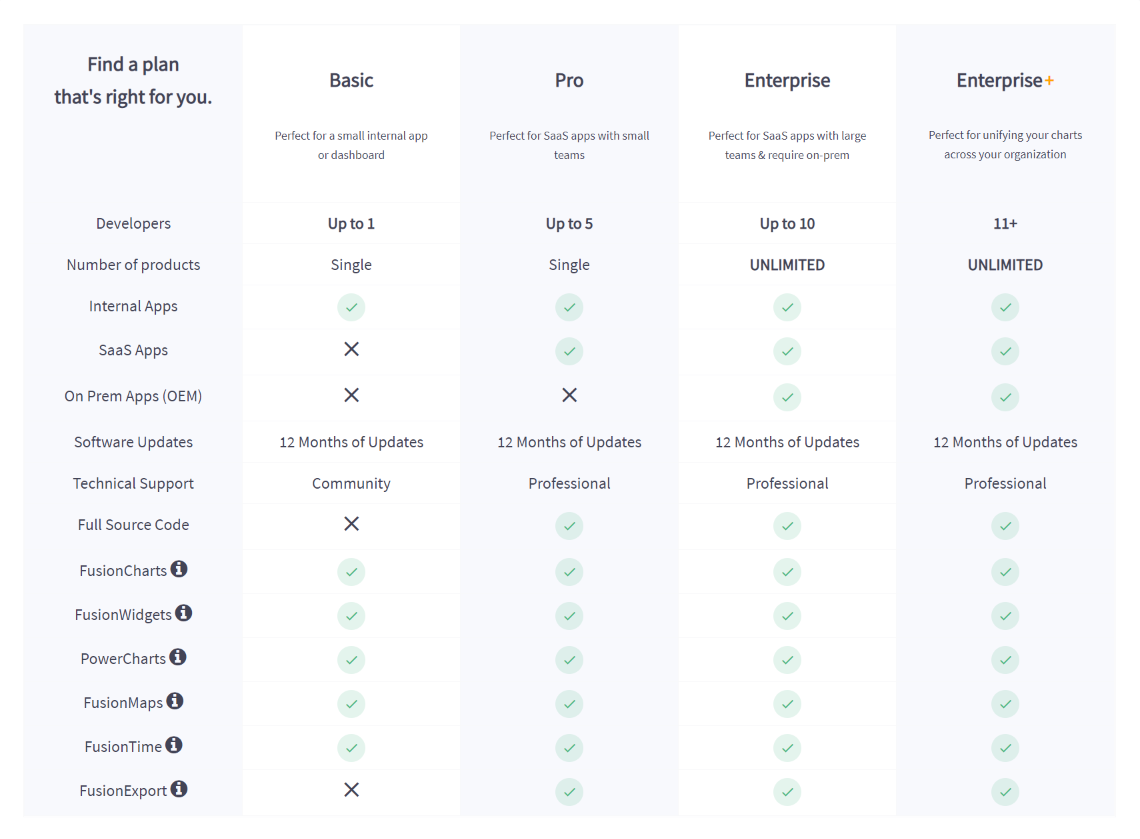Viewport: 1140px width, 839px height.
Task: Select the Enterprise plan column heading
Action: (787, 81)
